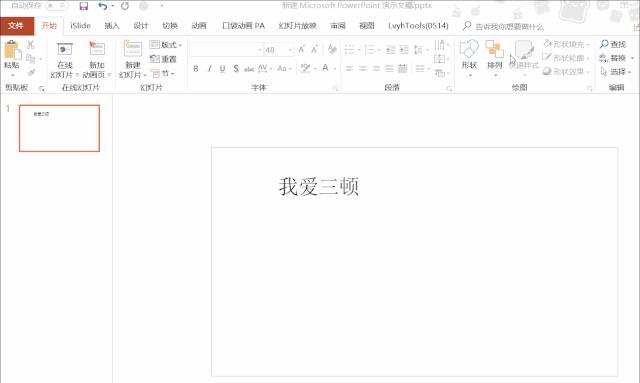Open the Shapes (形状) gallery

(x=469, y=58)
